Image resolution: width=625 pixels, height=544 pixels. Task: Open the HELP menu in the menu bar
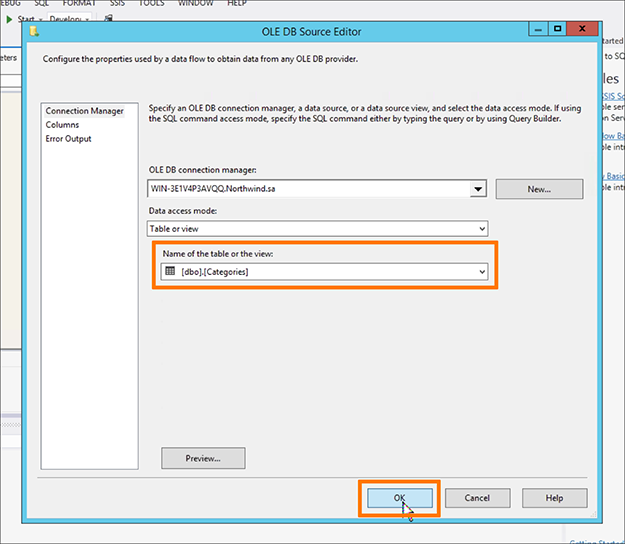point(237,3)
